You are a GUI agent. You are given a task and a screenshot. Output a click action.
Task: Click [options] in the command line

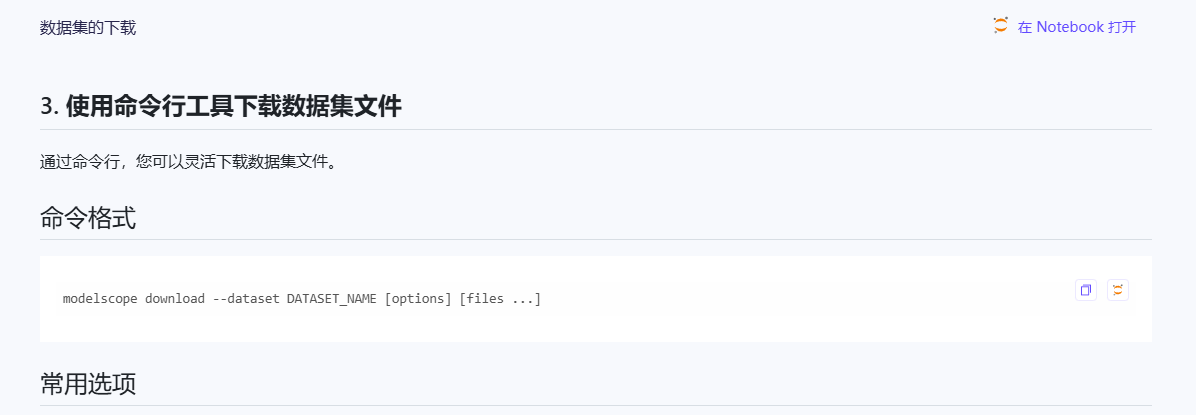tap(418, 298)
